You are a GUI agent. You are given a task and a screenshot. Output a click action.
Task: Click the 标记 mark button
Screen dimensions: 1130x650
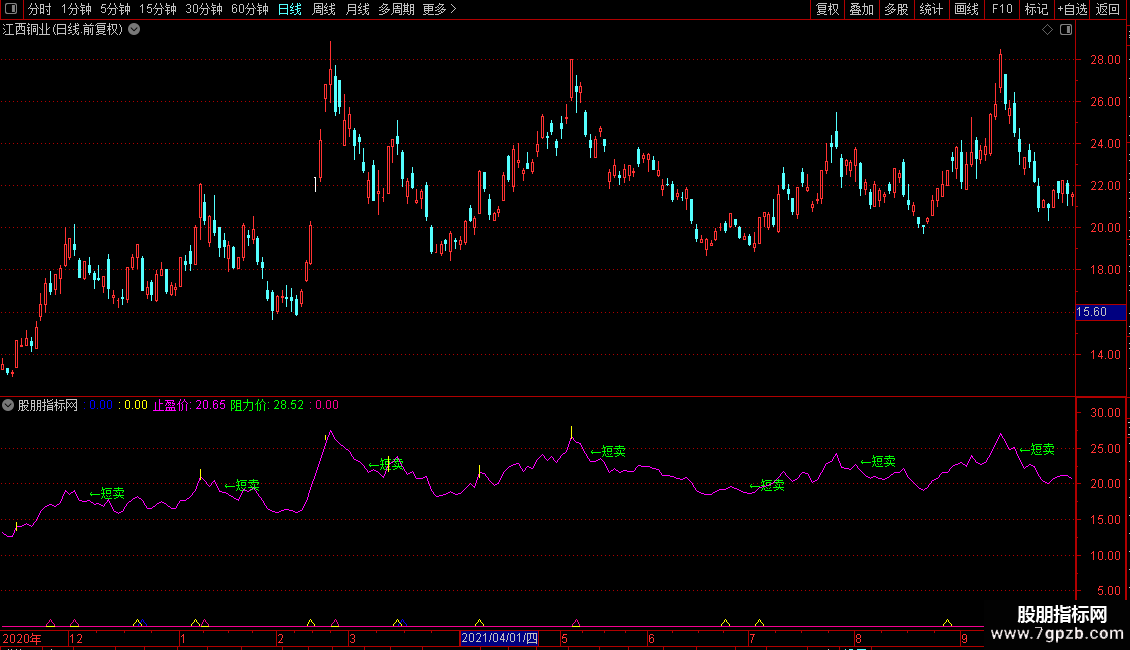(x=1036, y=9)
